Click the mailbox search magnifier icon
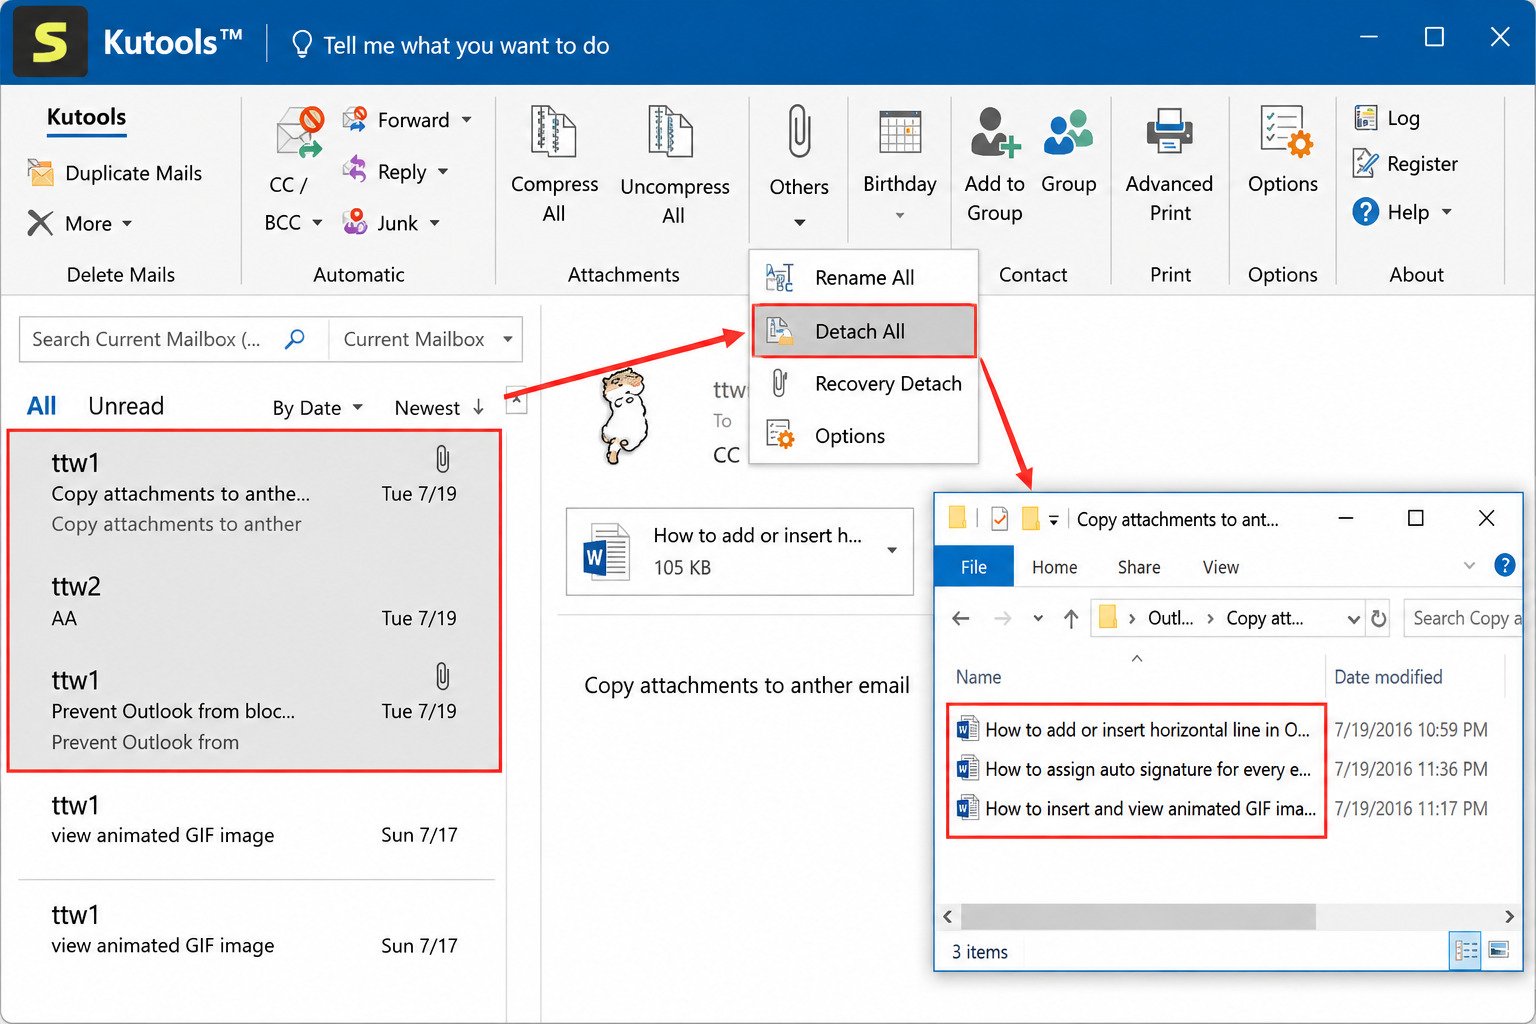Image resolution: width=1536 pixels, height=1024 pixels. pyautogui.click(x=295, y=340)
